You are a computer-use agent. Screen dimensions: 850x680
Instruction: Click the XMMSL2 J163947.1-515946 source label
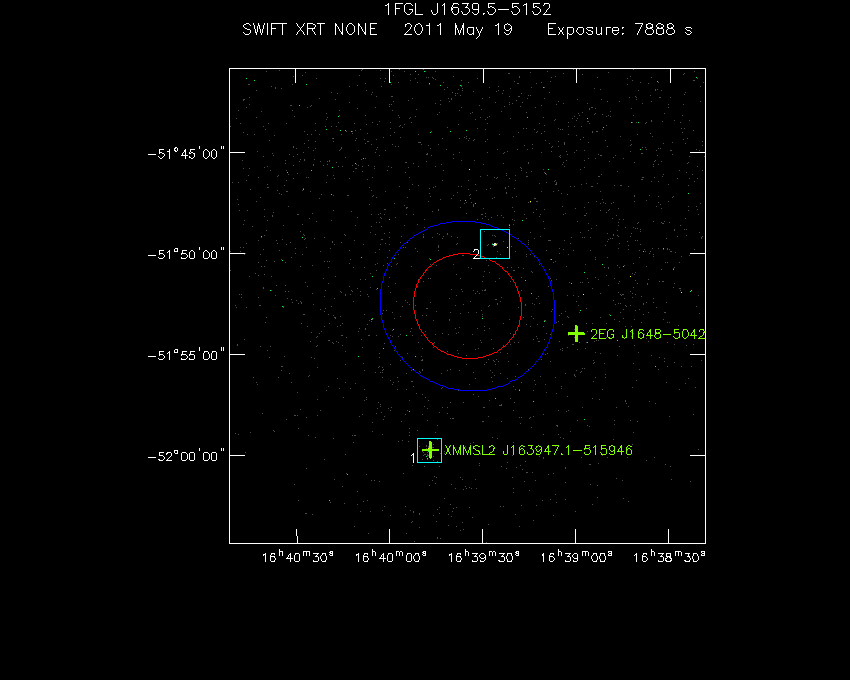[538, 451]
